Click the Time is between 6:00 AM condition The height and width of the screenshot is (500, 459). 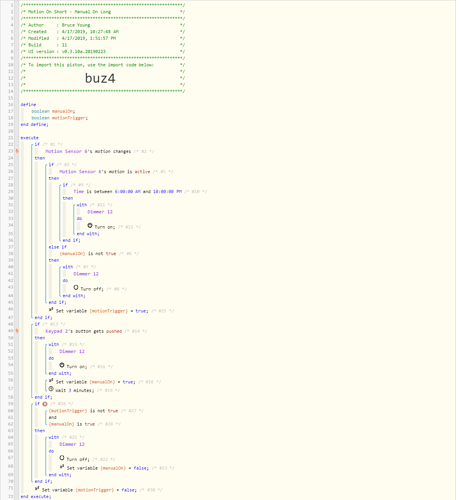(127, 192)
